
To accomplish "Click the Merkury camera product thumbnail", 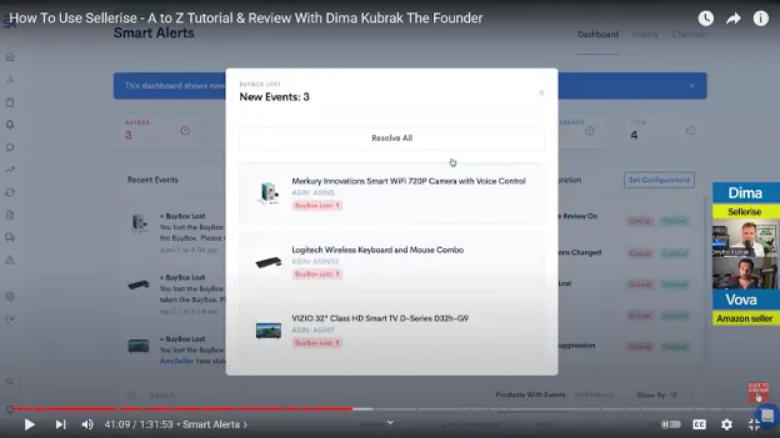I will [x=269, y=193].
